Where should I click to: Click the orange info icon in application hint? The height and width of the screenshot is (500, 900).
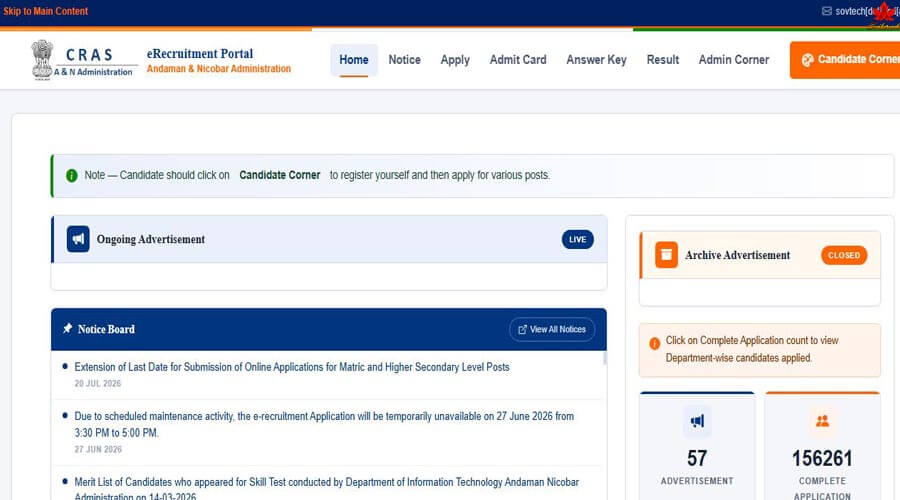(654, 343)
